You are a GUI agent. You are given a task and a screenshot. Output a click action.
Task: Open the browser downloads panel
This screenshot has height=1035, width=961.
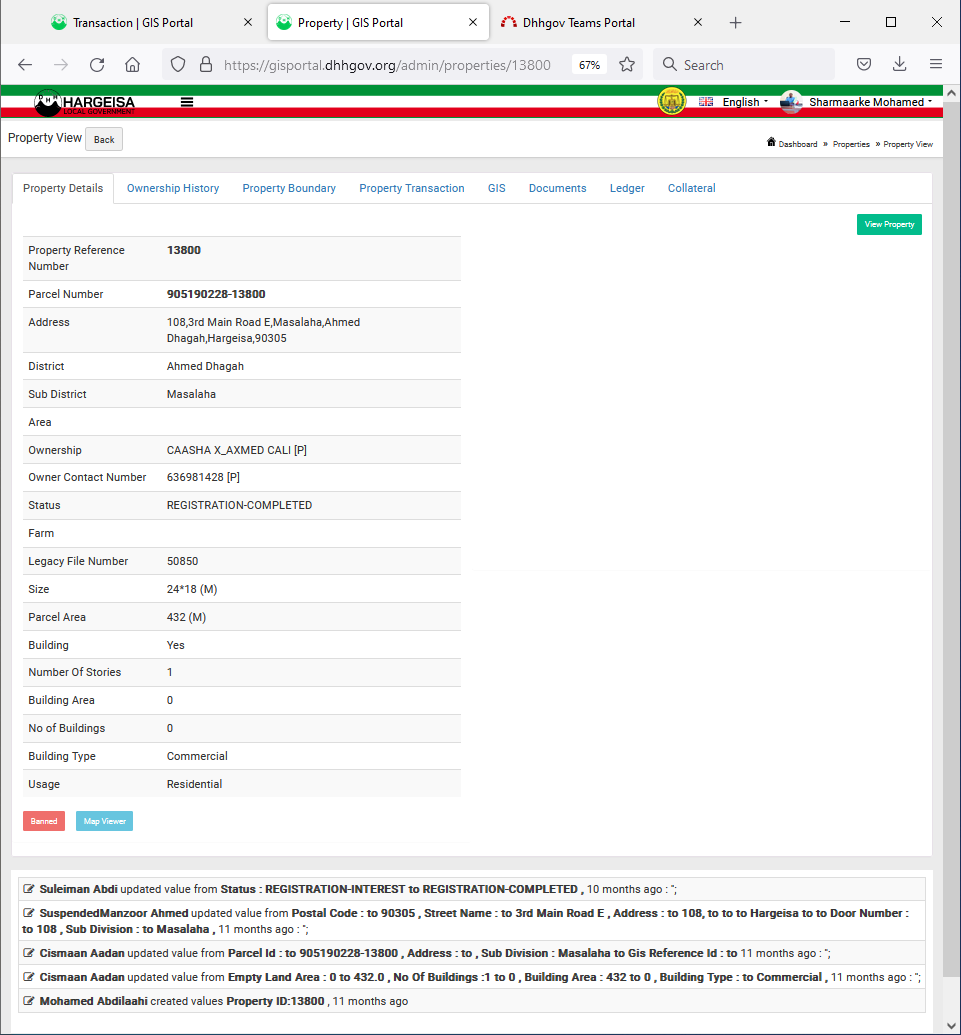(x=900, y=65)
